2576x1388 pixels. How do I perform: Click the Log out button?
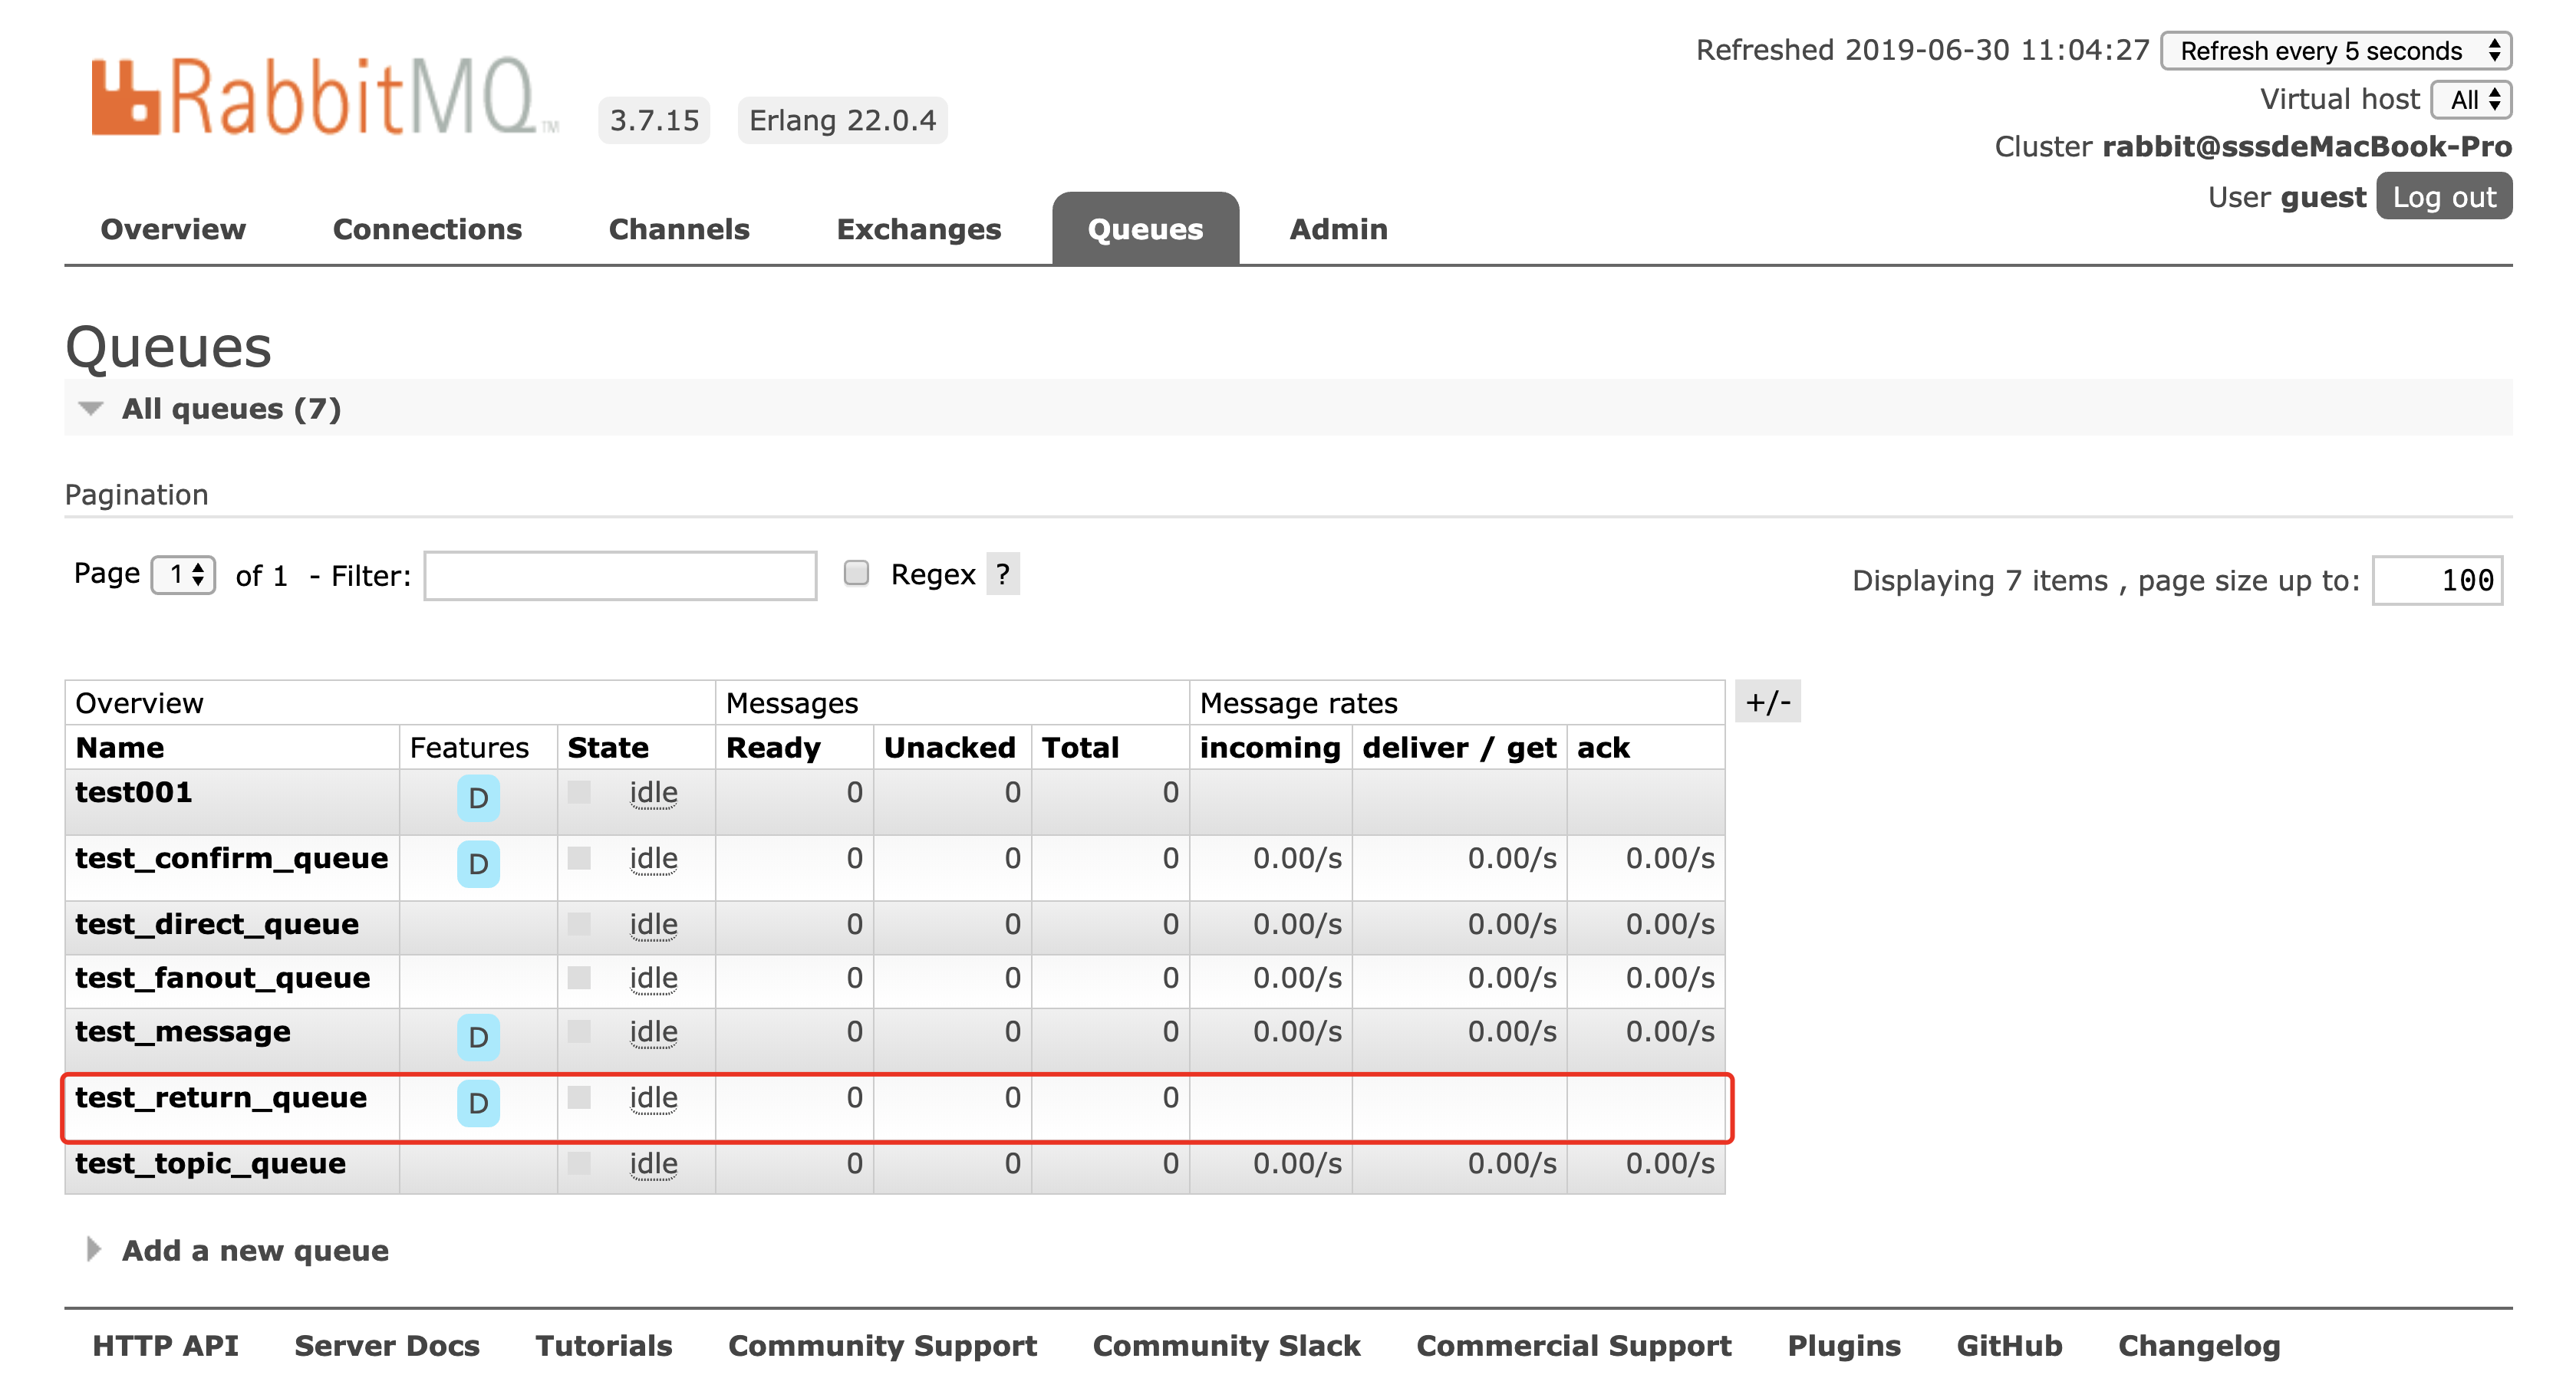[2443, 197]
